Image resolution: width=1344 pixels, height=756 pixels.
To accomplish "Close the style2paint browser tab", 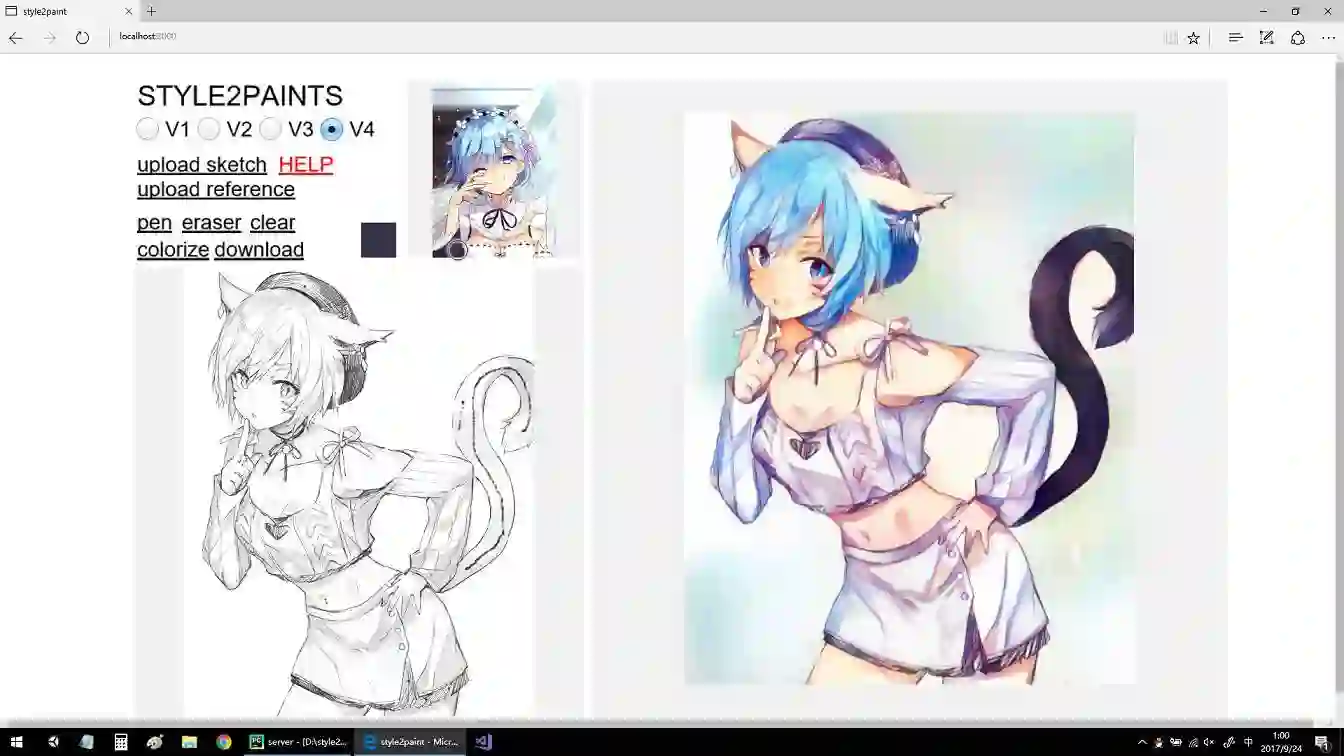I will click(x=129, y=11).
